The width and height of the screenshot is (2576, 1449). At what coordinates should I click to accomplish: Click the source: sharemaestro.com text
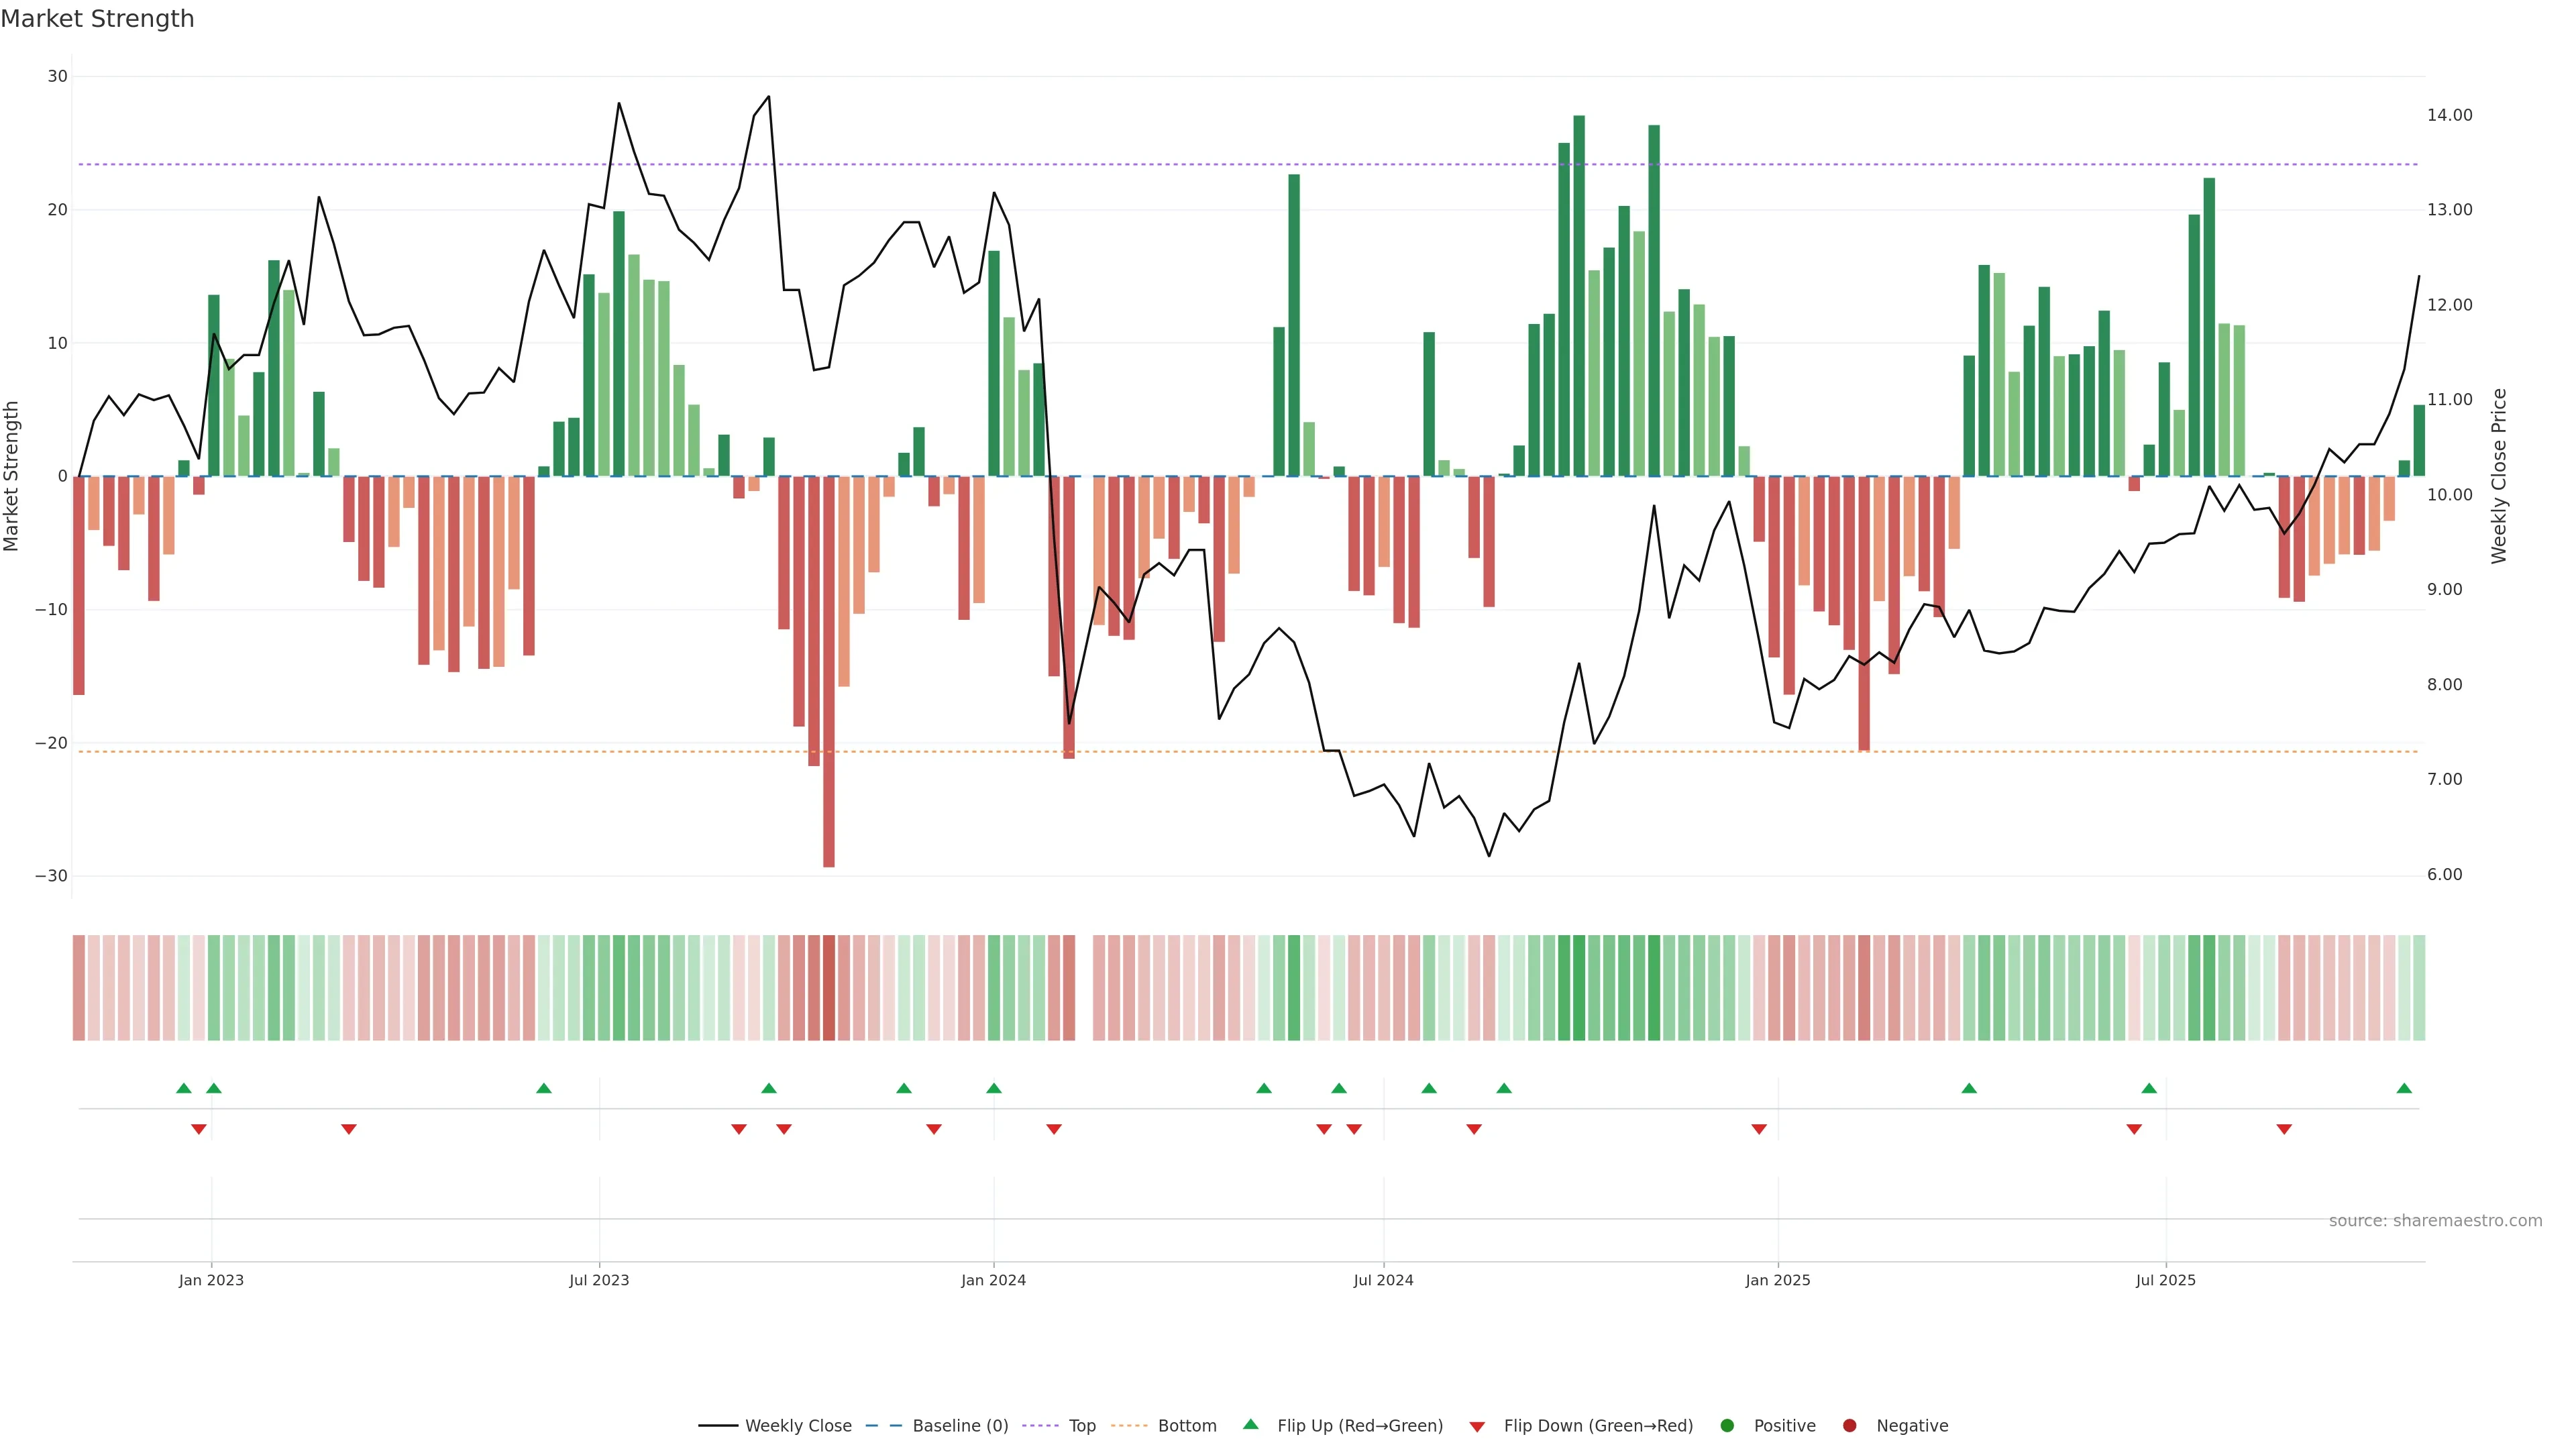pyautogui.click(x=2435, y=1220)
